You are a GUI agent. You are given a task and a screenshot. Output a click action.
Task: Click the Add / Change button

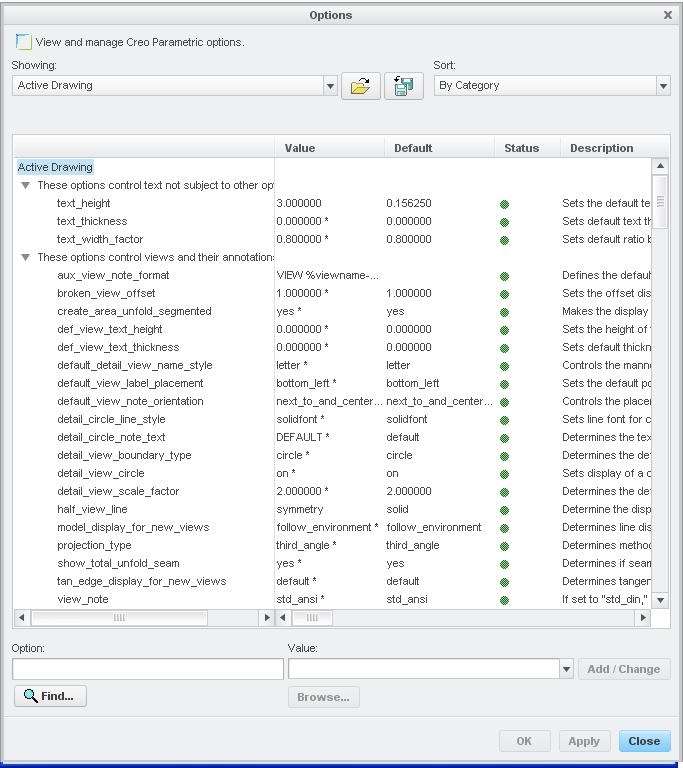pyautogui.click(x=624, y=669)
